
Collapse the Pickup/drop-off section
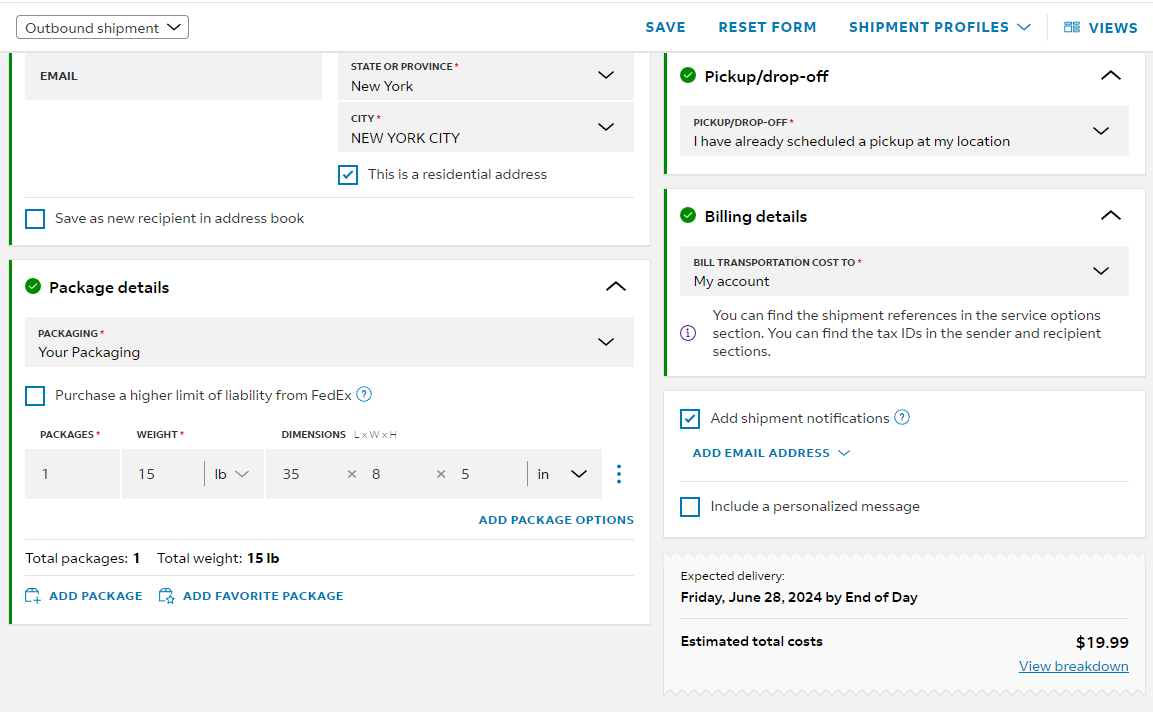point(1111,76)
